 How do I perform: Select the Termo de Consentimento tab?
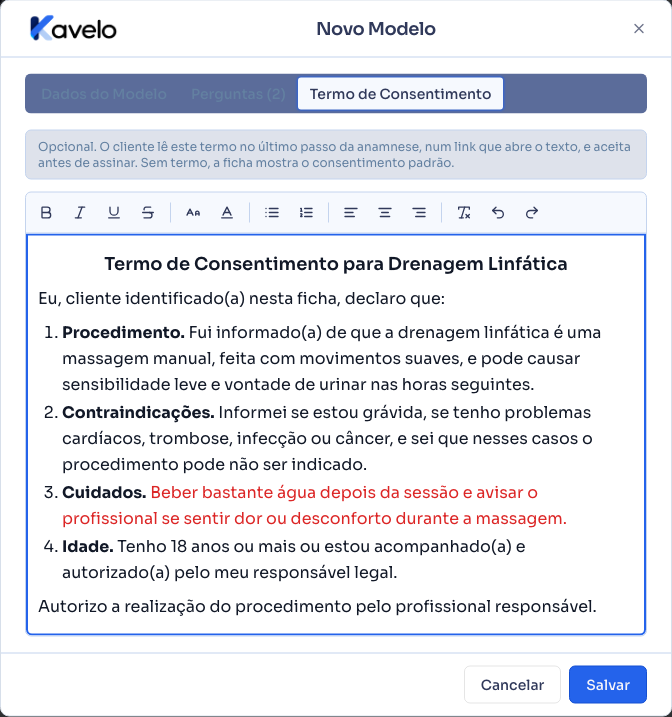(x=400, y=94)
